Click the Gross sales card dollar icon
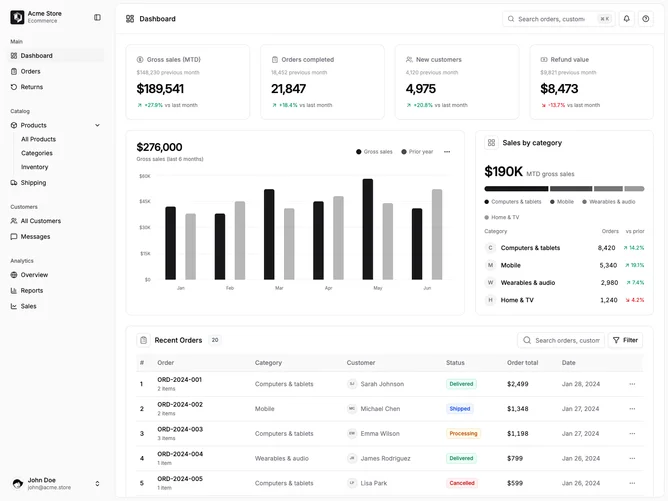668x501 pixels. click(140, 60)
